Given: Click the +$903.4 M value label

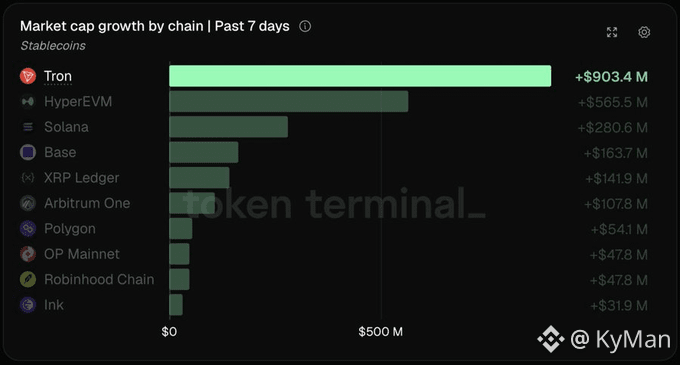Looking at the screenshot, I should coord(611,77).
